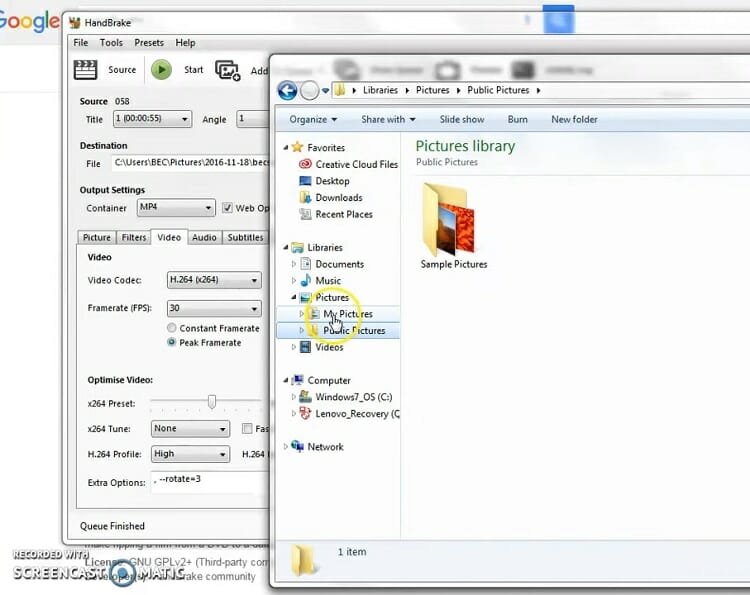Click Public Pictures in the address breadcrumb
This screenshot has height=595, width=750.
498,90
